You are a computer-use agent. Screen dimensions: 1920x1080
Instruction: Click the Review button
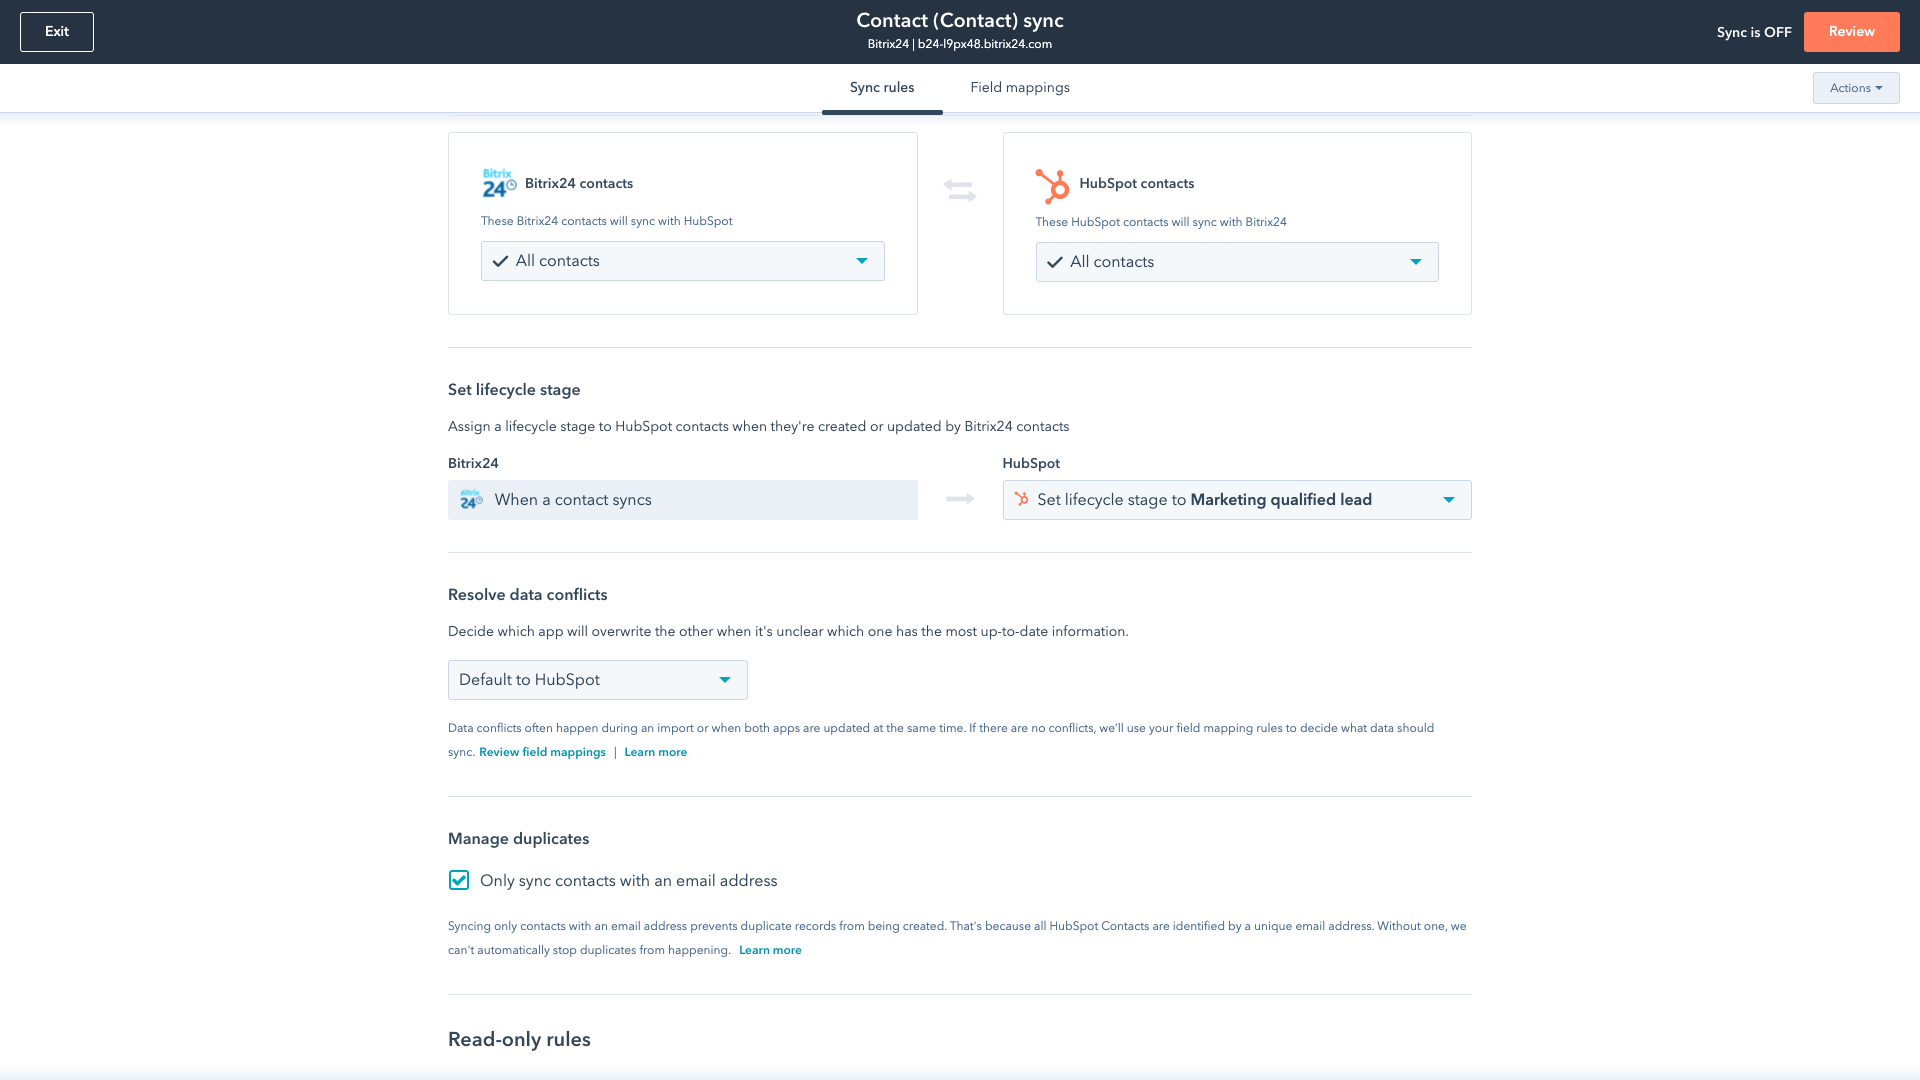click(1851, 31)
